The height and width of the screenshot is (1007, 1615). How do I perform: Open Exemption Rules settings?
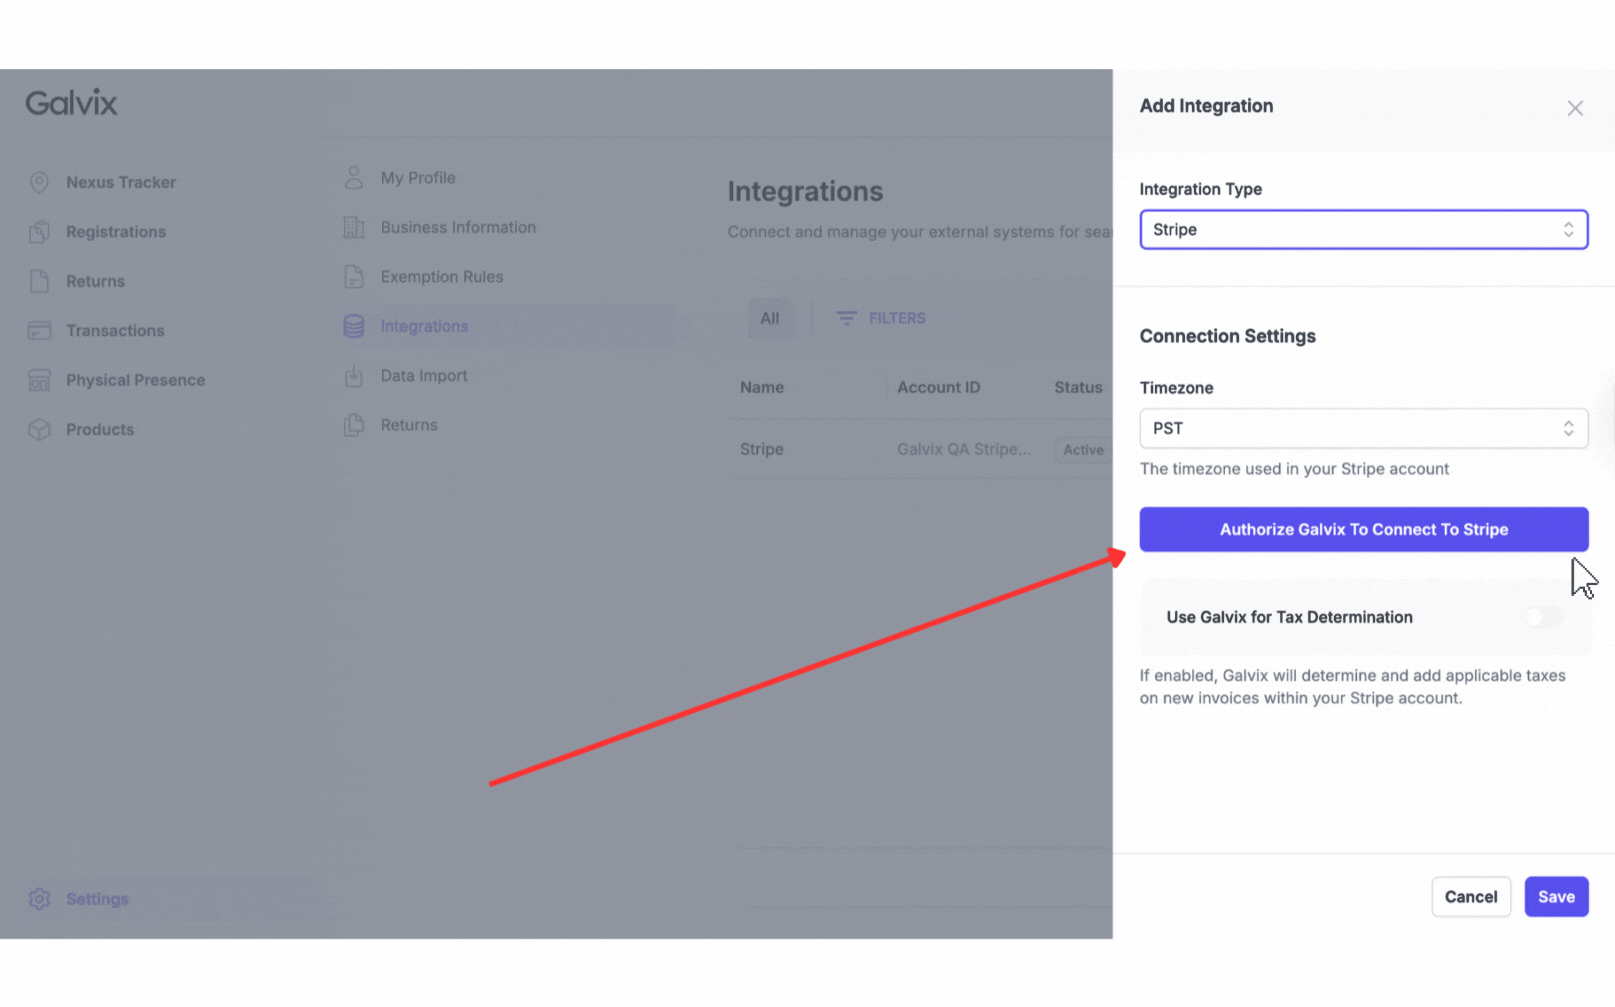point(442,277)
